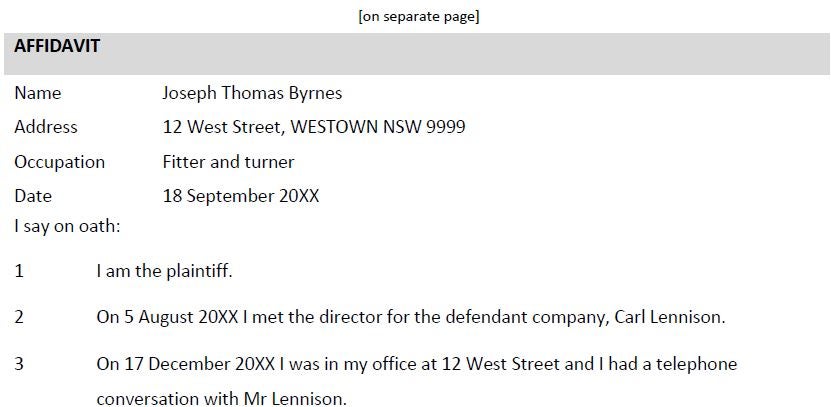This screenshot has width=831, height=407.
Task: Click the AFFIDAVIT heading
Action: tap(57, 46)
